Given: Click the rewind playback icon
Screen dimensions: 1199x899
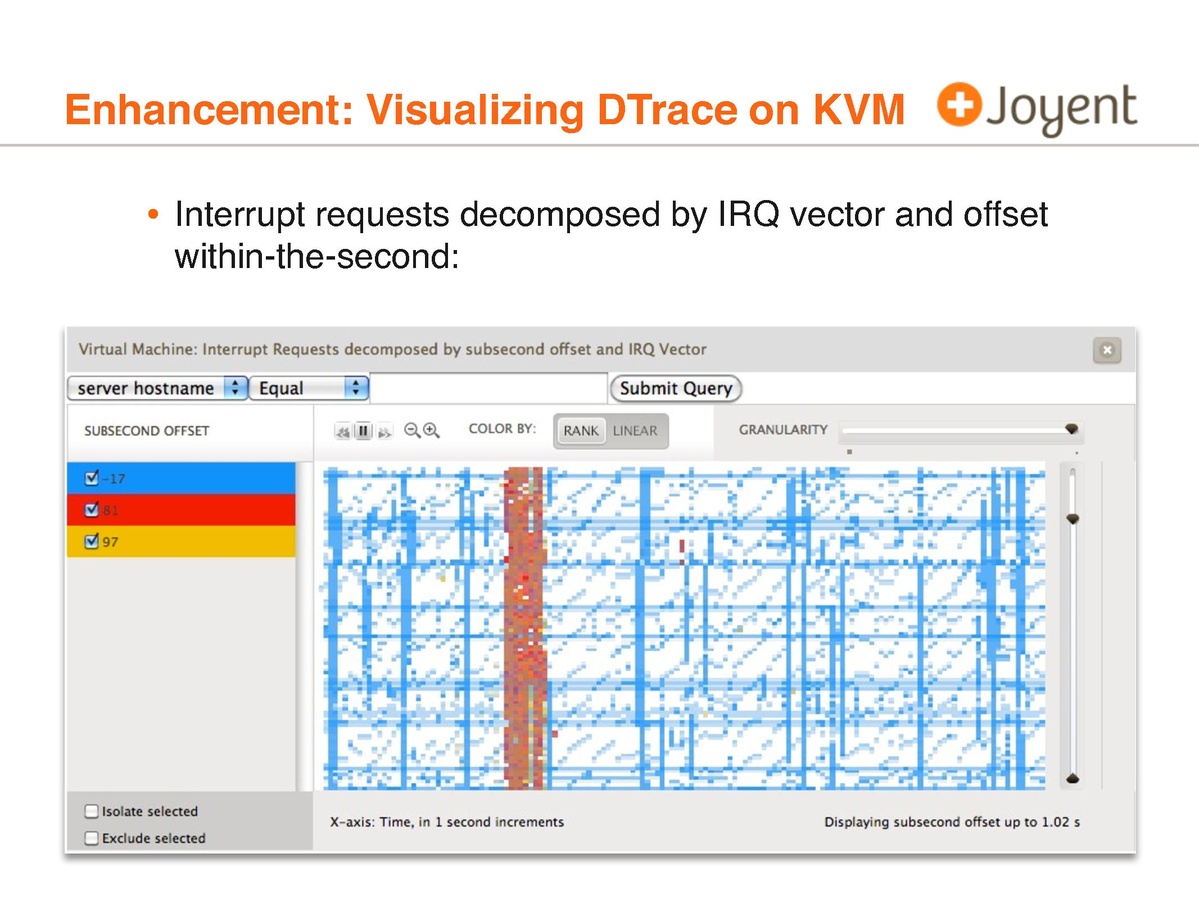Looking at the screenshot, I should point(343,431).
